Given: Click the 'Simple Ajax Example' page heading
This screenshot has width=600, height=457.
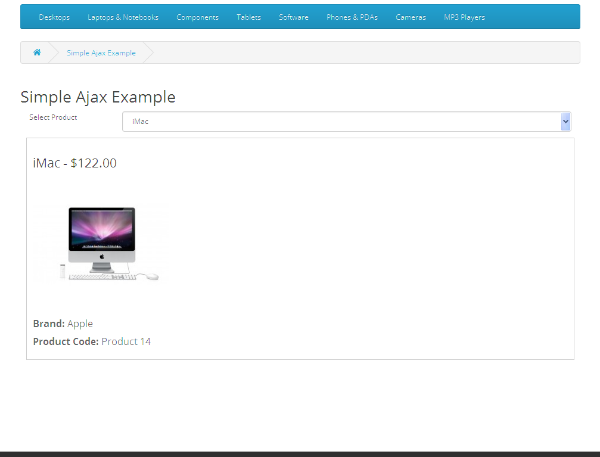Looking at the screenshot, I should pos(98,97).
